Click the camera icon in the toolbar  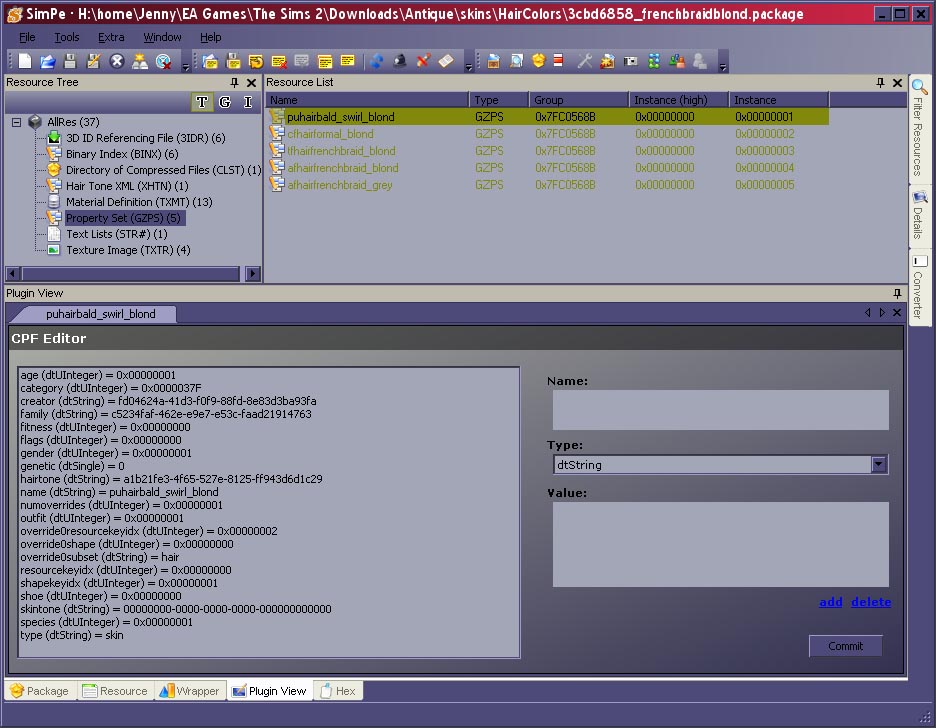coord(631,62)
